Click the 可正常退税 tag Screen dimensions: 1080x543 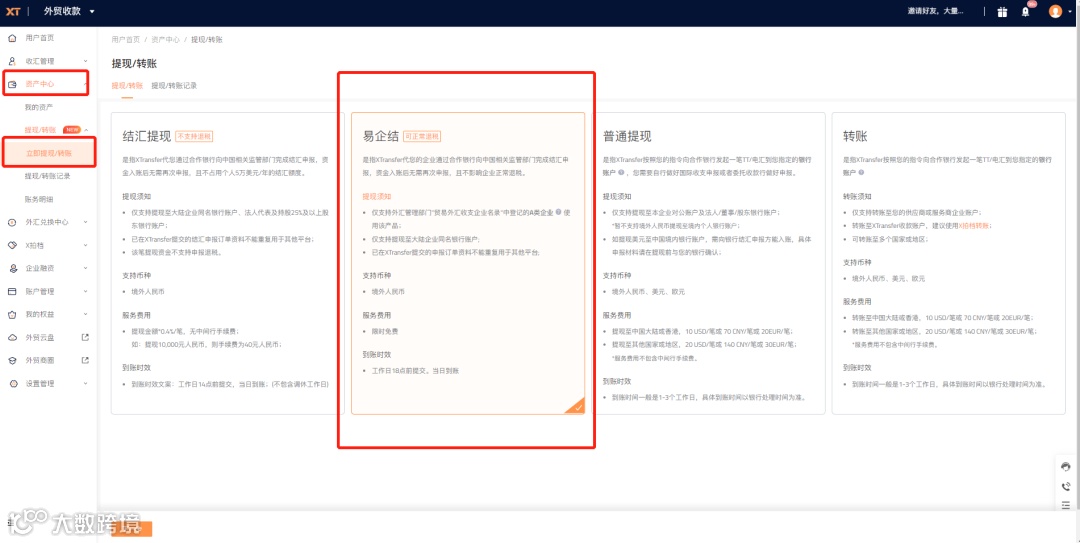[422, 136]
